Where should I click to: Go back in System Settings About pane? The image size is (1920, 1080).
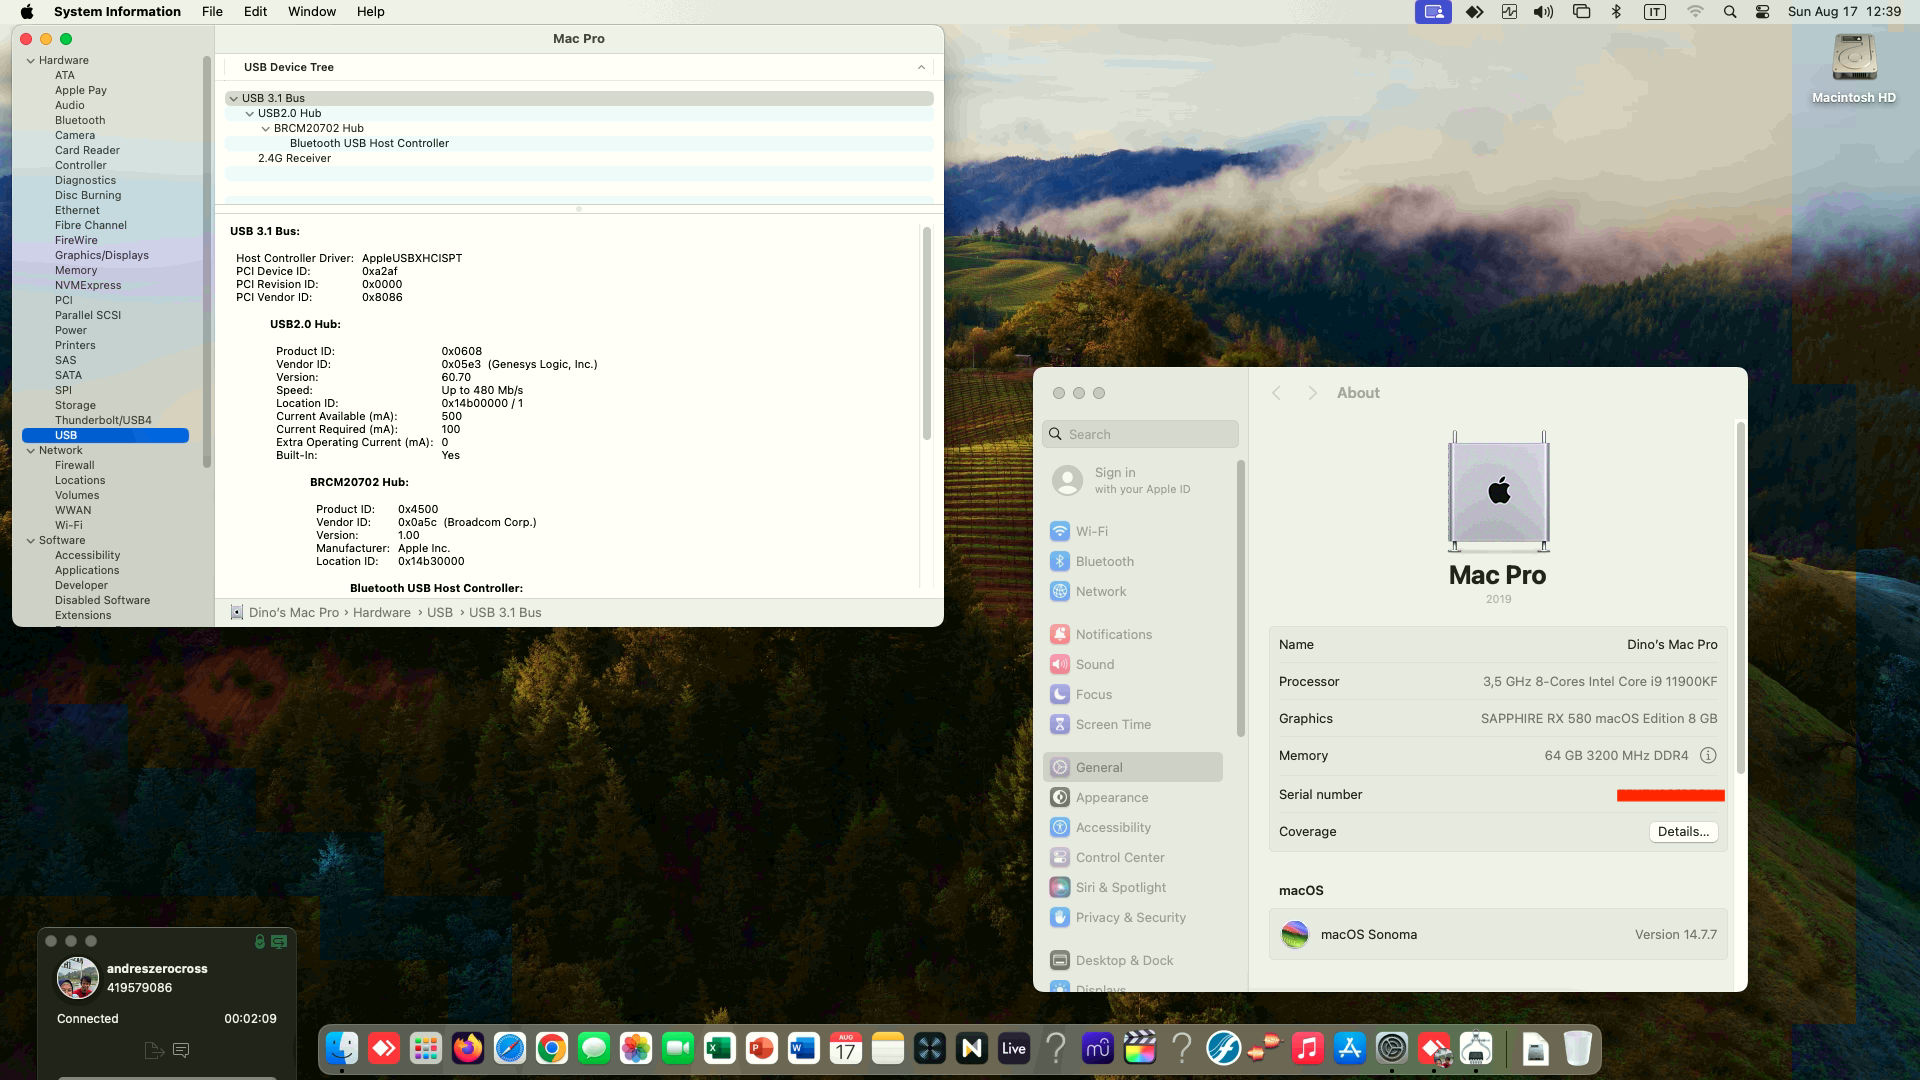coord(1276,393)
